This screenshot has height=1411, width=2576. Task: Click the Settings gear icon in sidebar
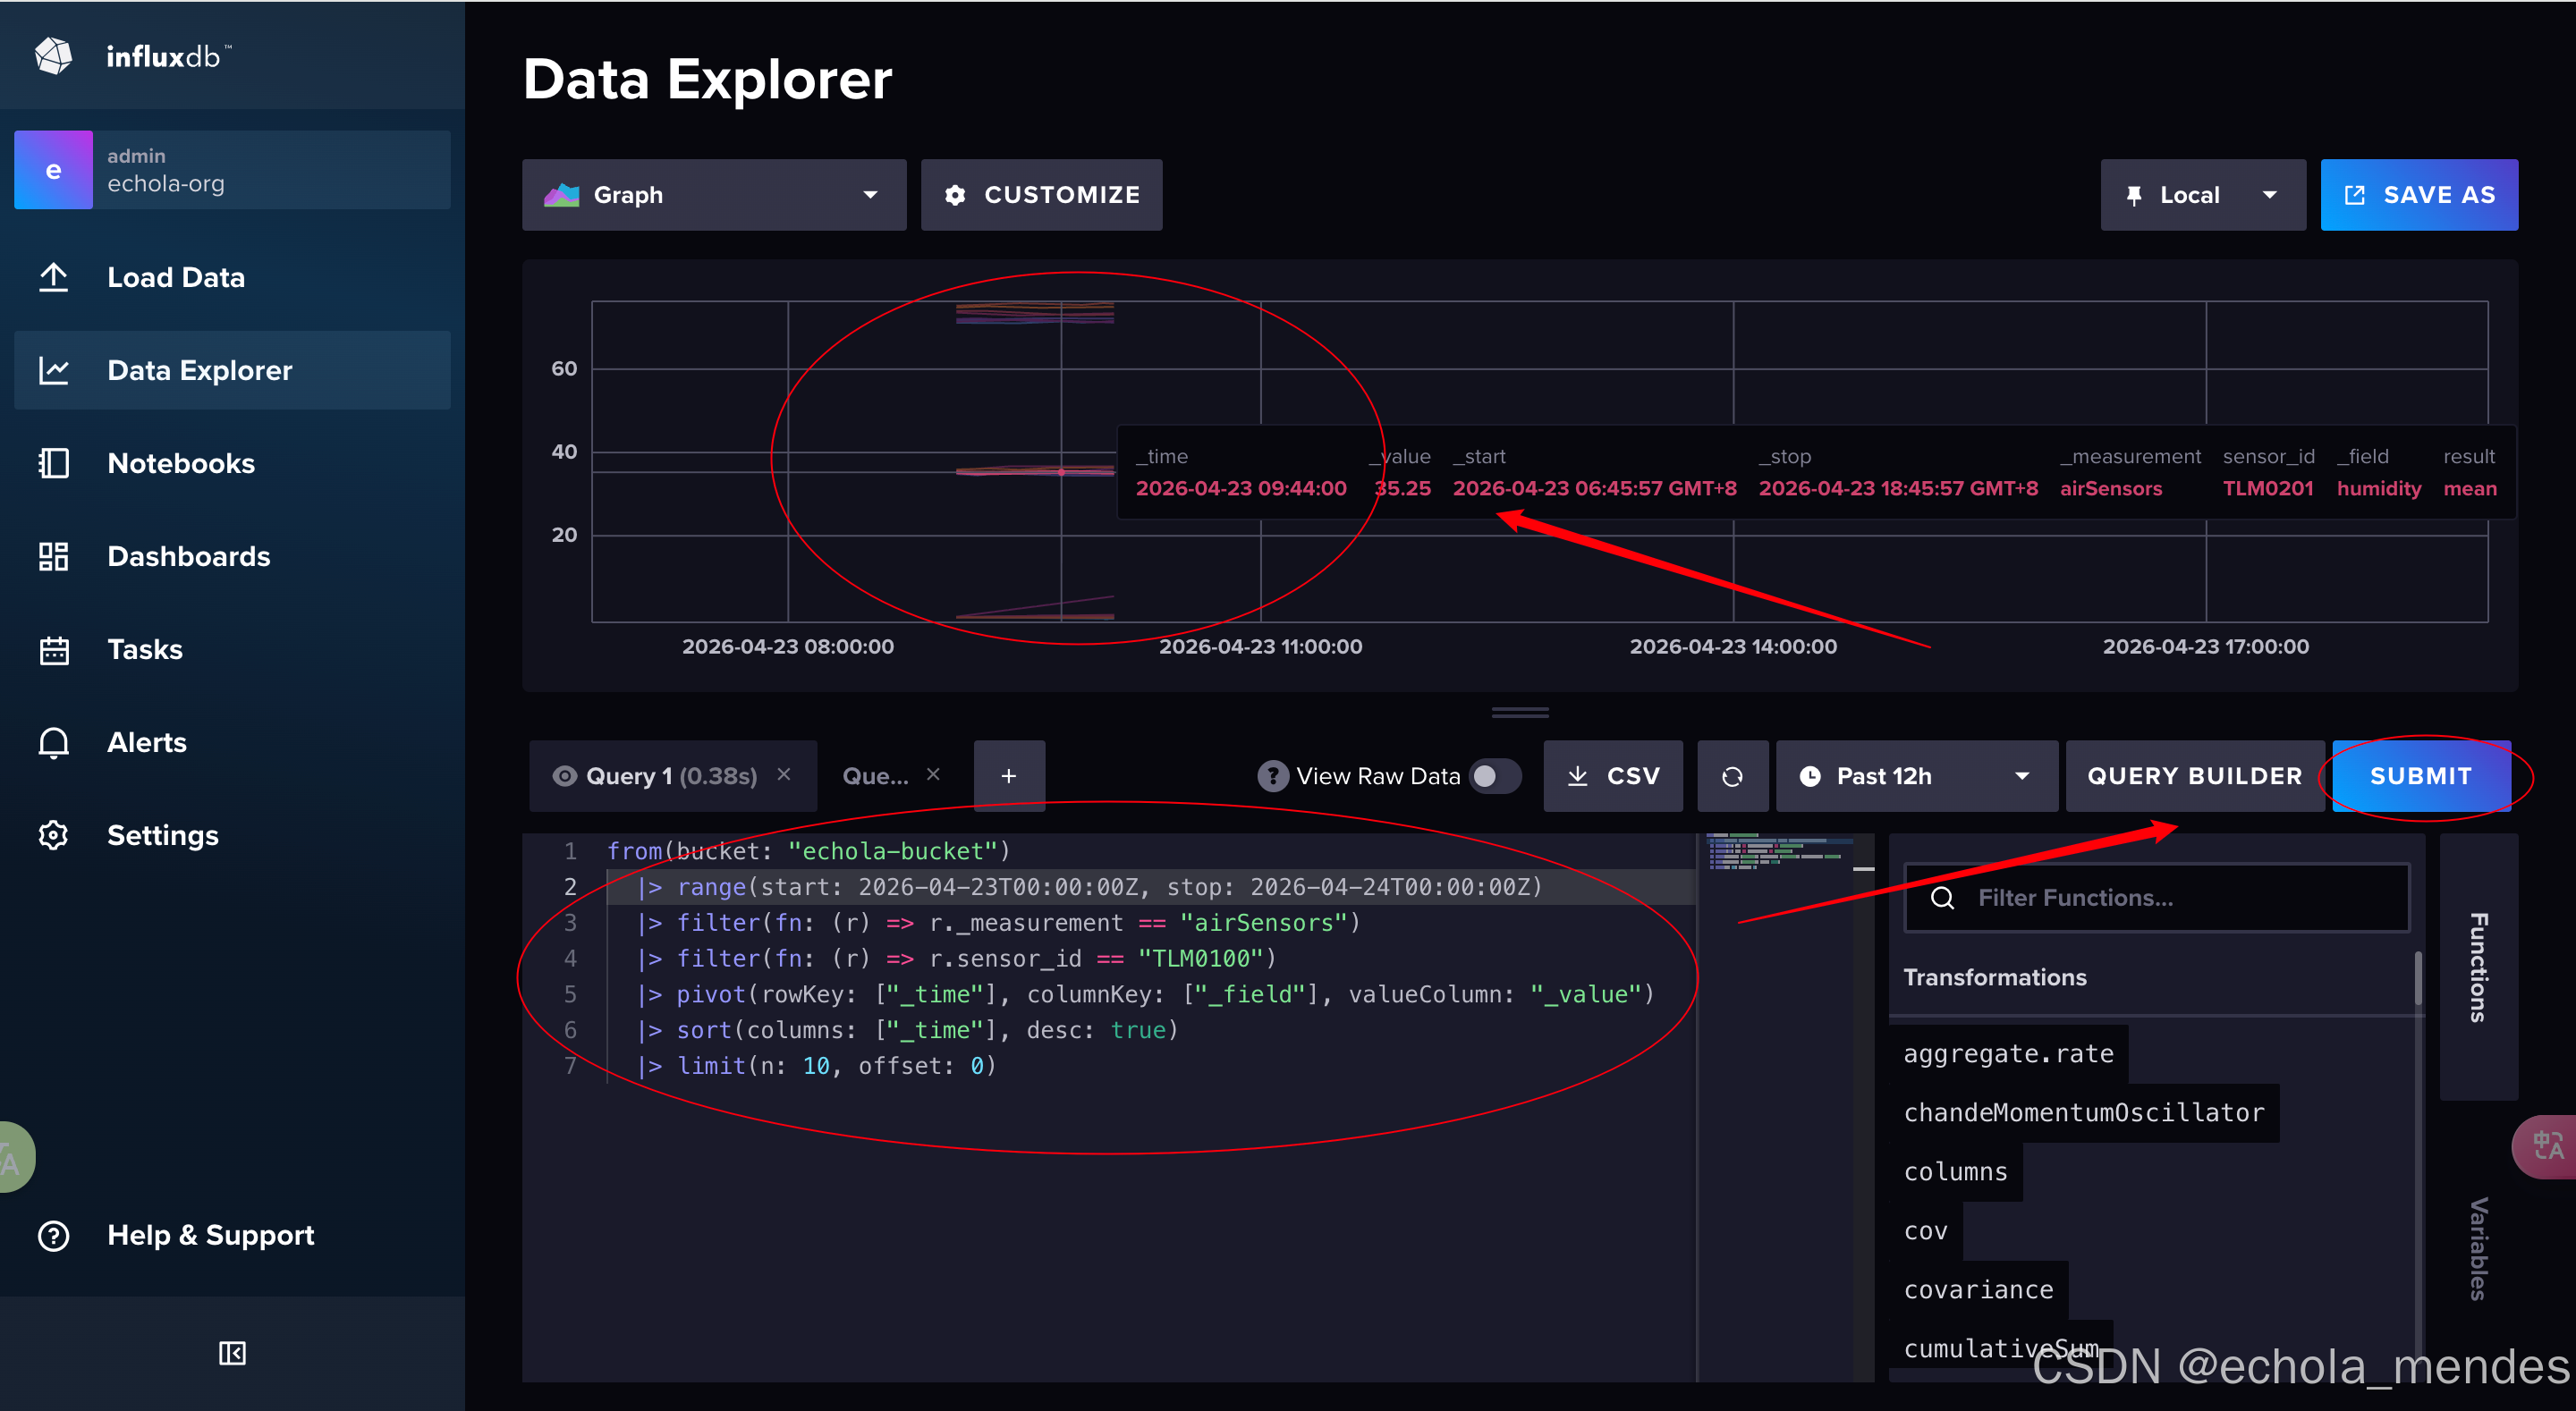point(53,835)
